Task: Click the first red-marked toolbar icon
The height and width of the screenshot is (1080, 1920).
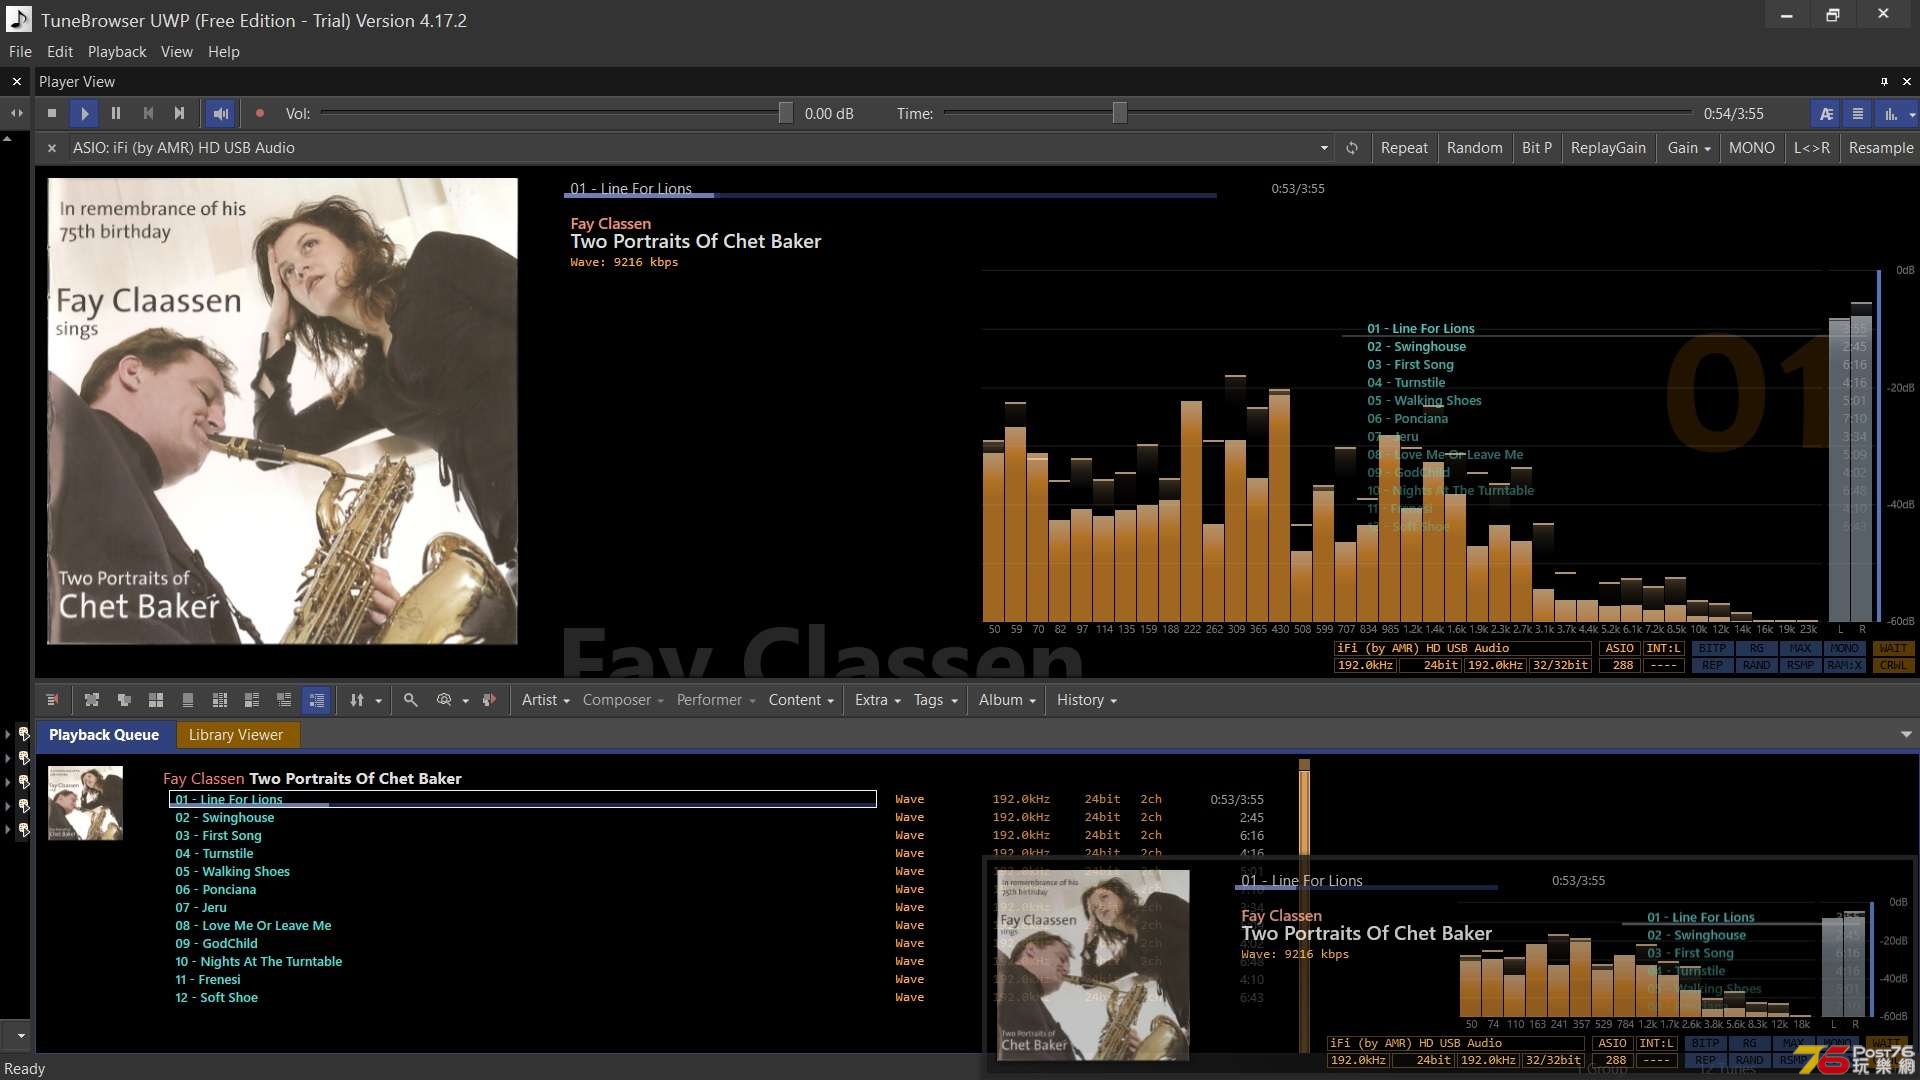Action: click(52, 700)
